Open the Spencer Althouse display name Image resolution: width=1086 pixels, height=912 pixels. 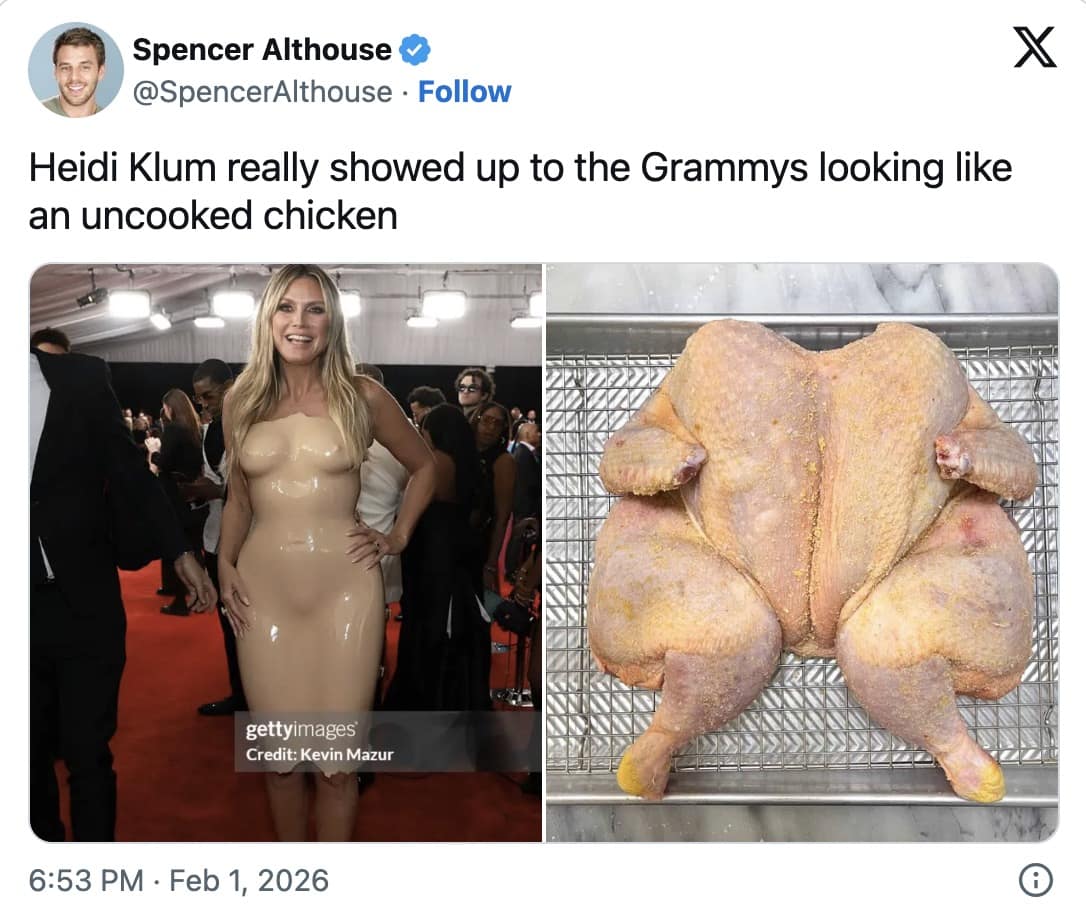pyautogui.click(x=262, y=50)
